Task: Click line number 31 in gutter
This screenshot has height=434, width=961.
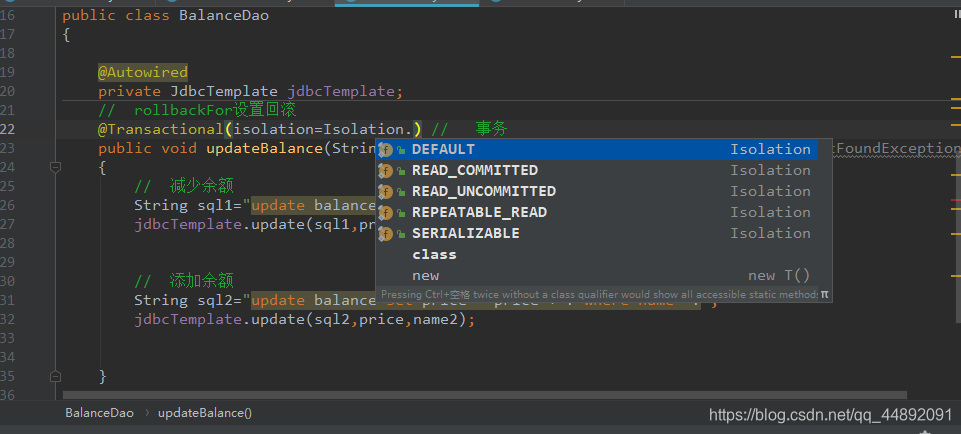Action: coord(7,300)
